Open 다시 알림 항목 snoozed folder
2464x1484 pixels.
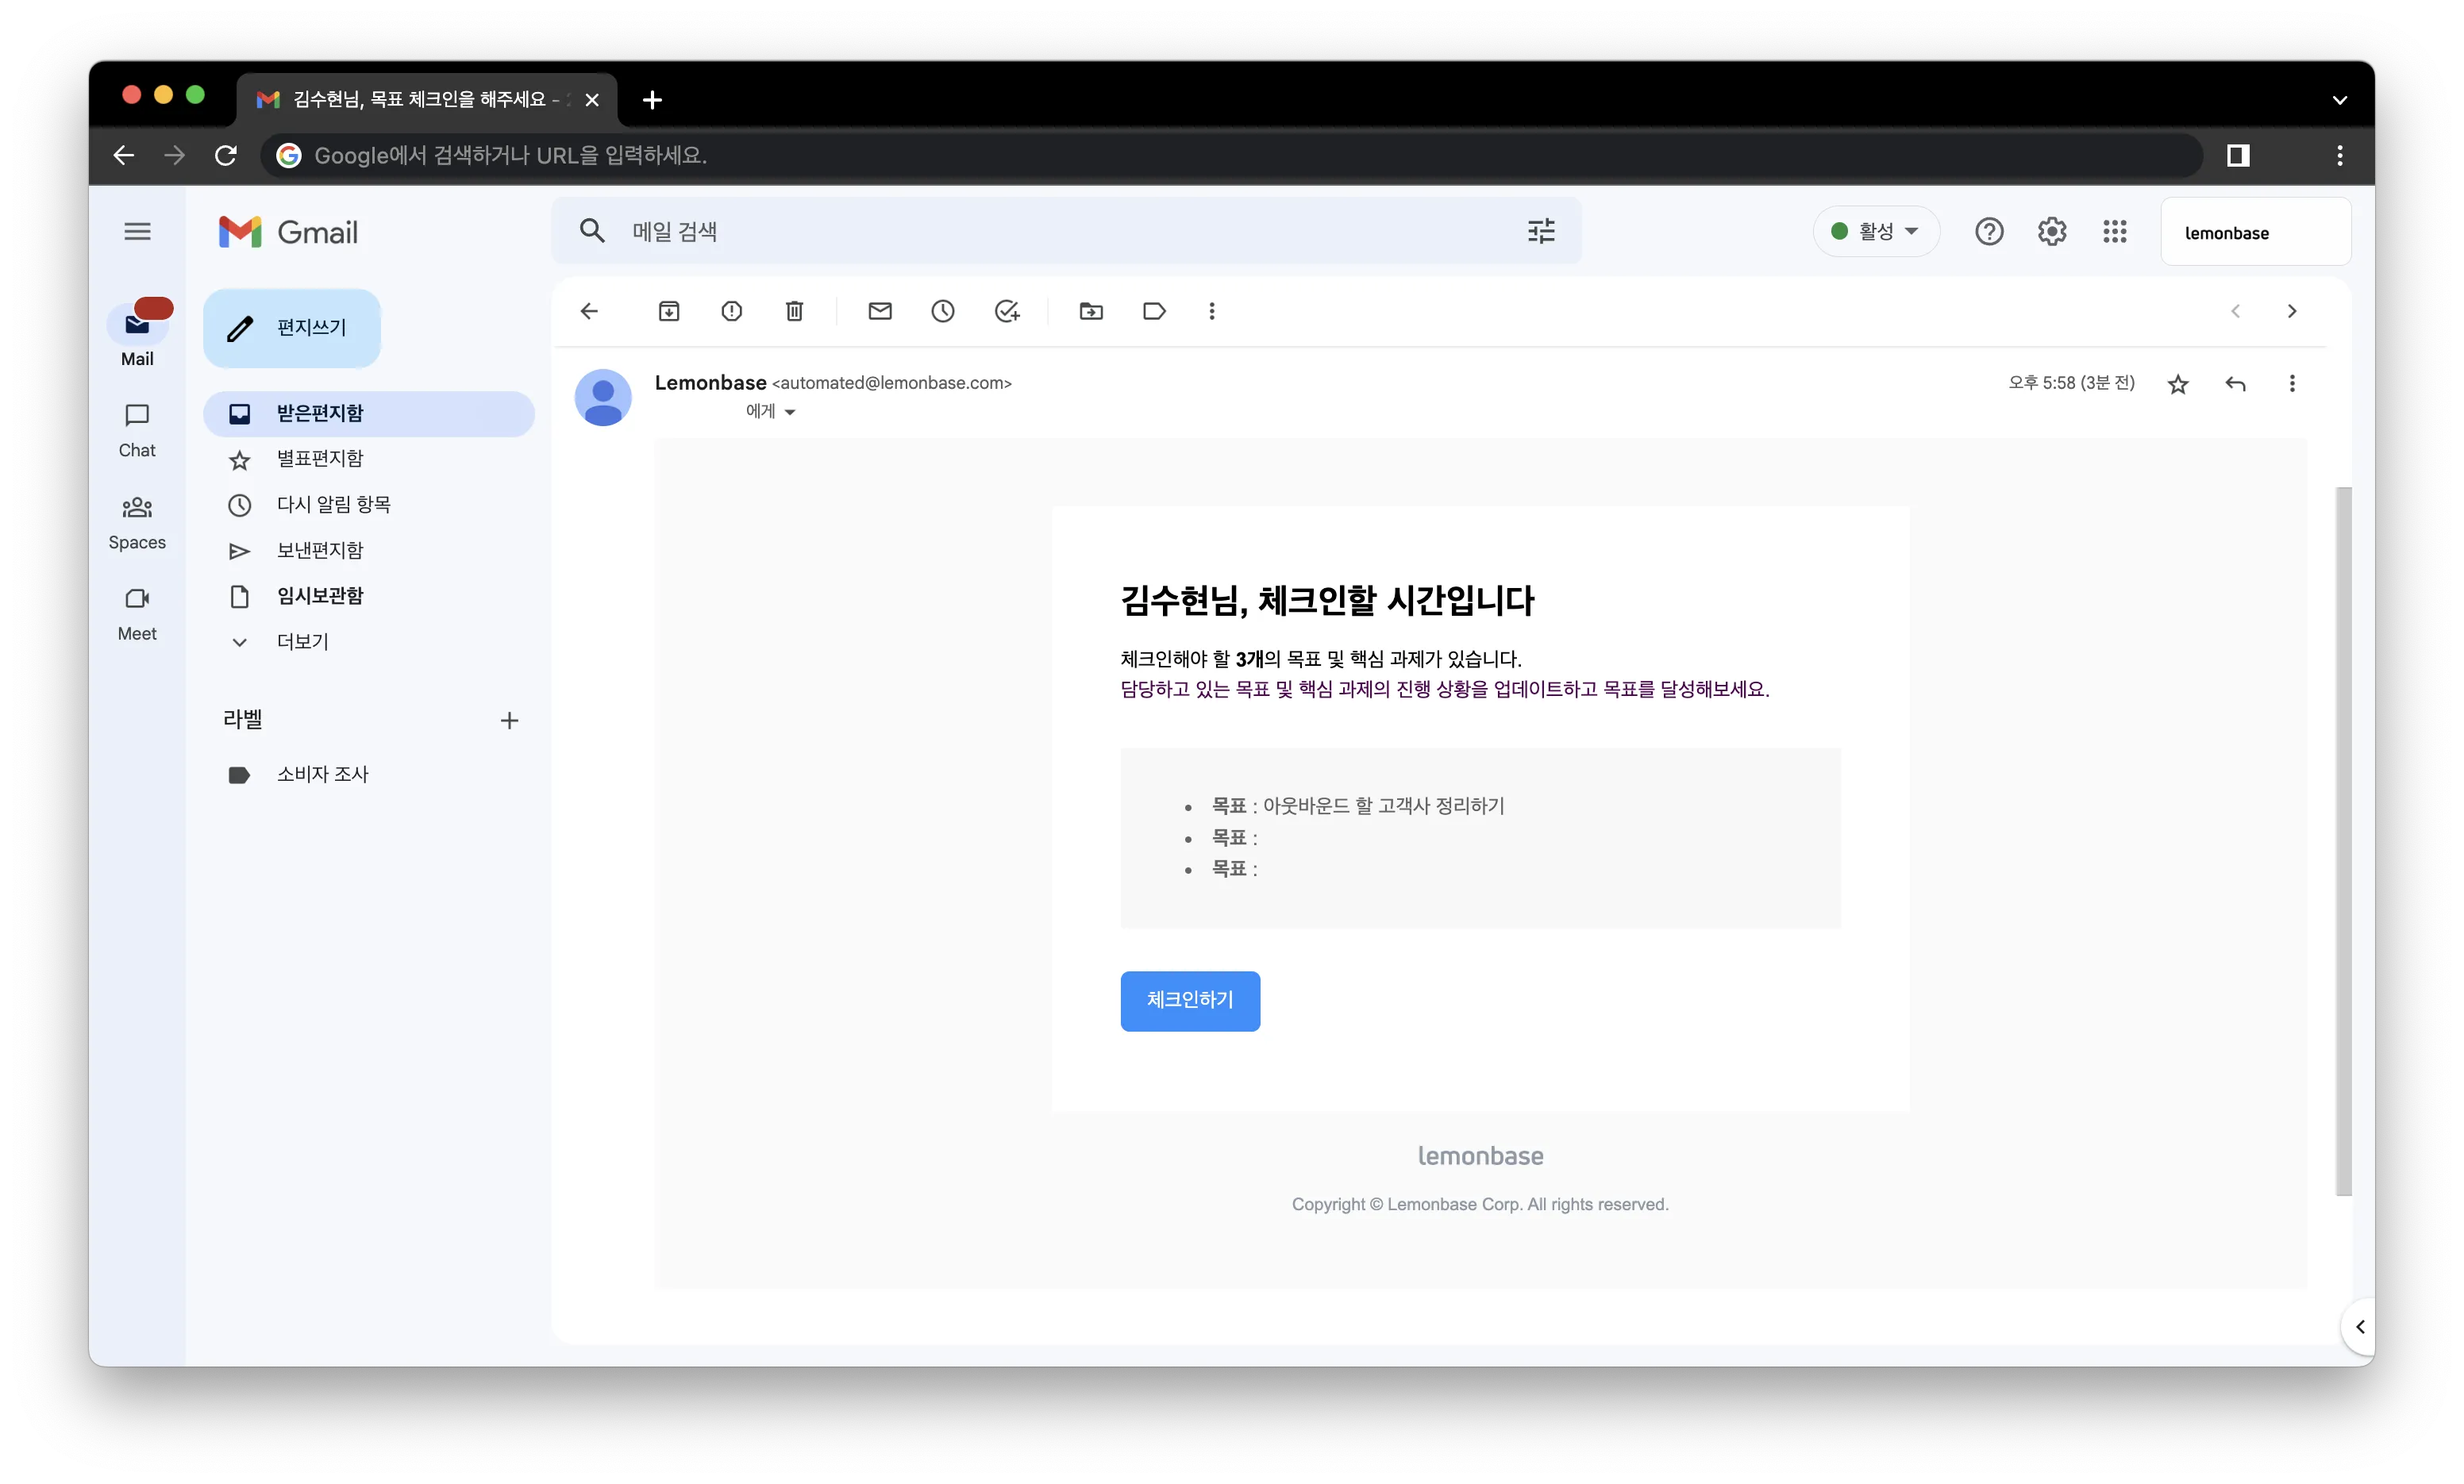[369, 505]
